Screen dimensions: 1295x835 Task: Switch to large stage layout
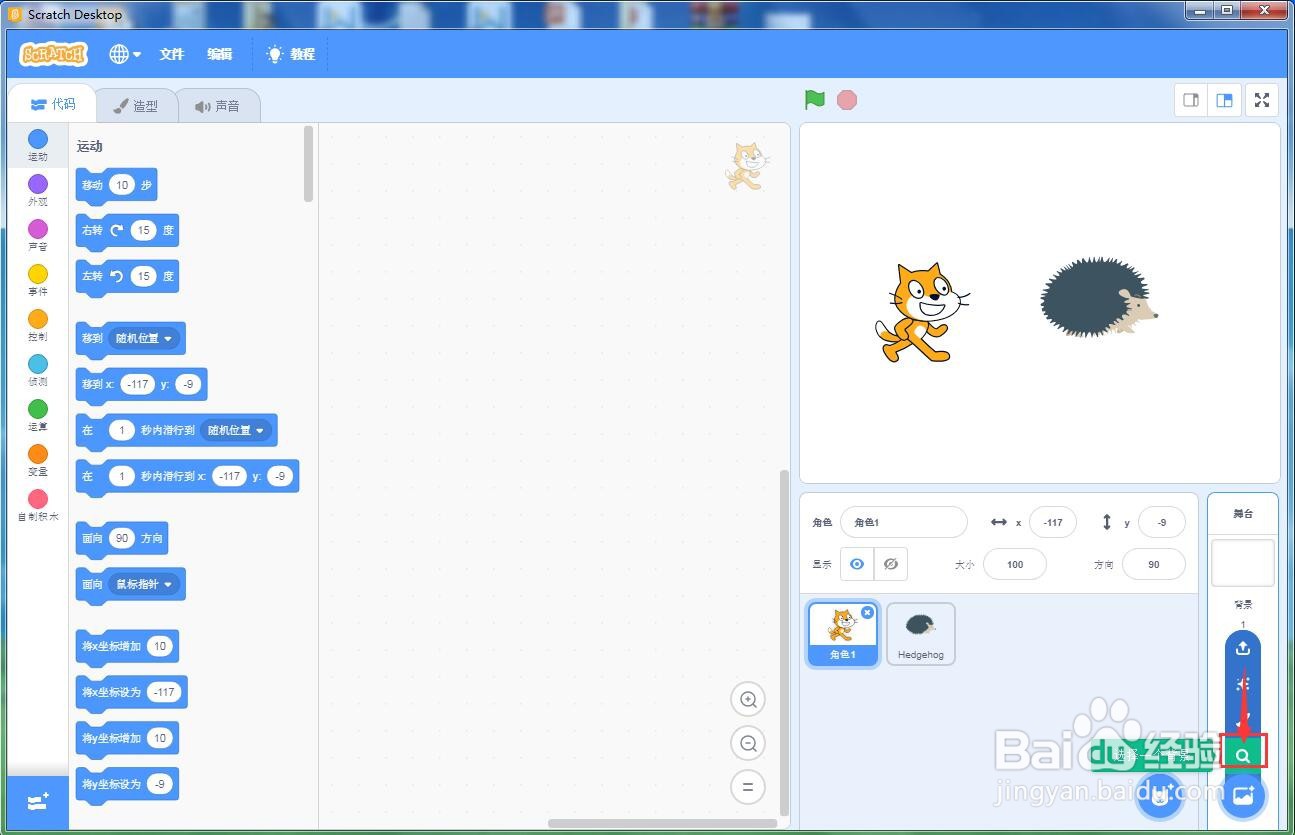coord(1224,100)
